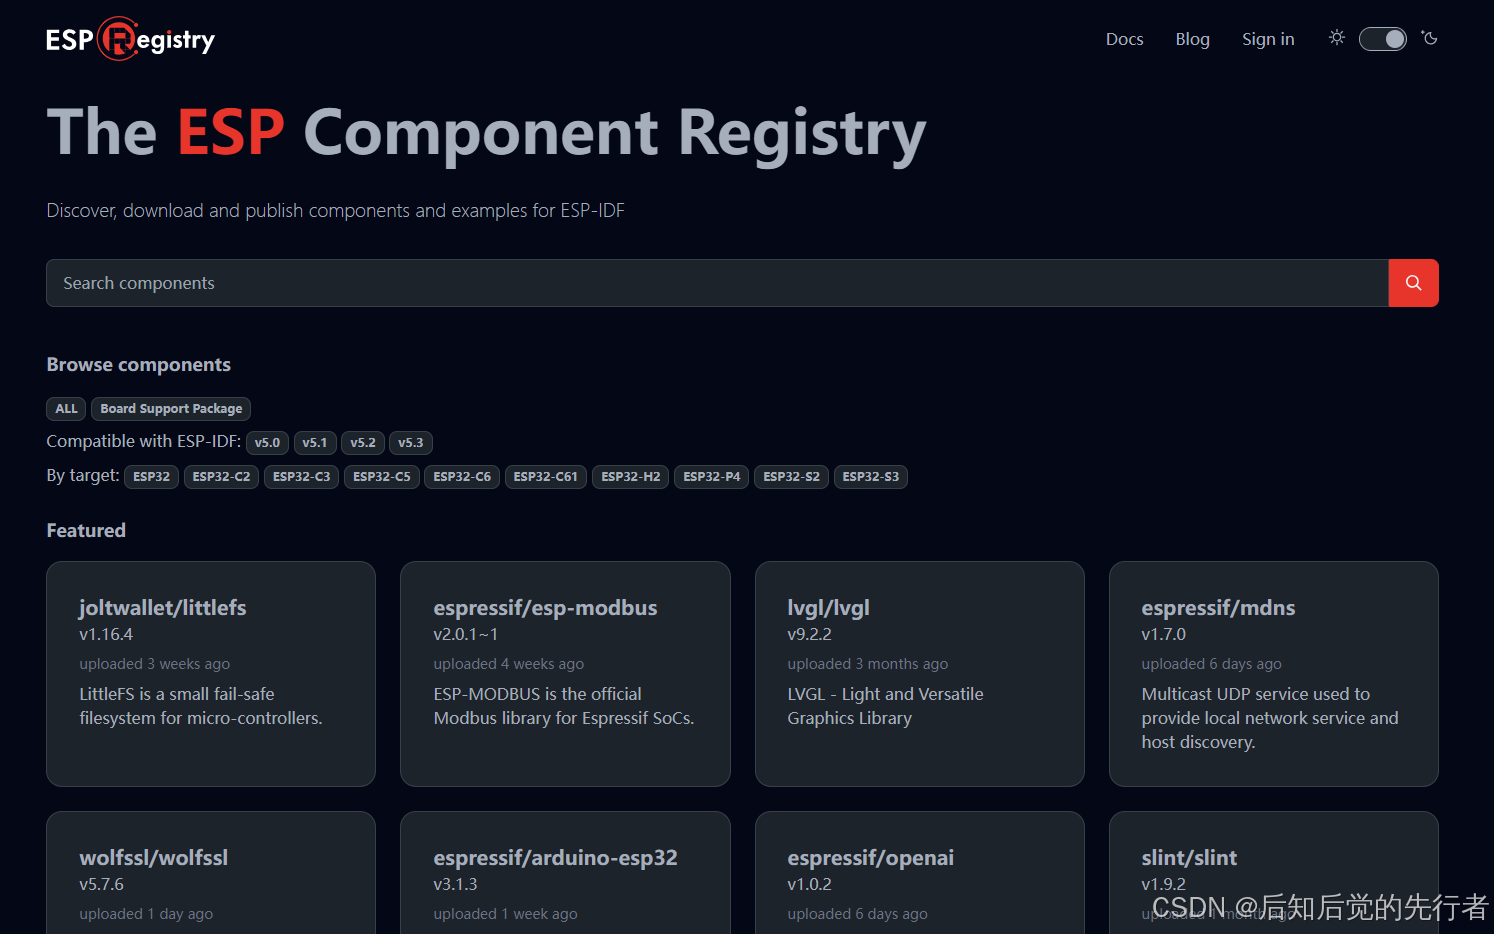Click version v2.0.1~1 text
Screen dimensions: 1494x934
(465, 634)
